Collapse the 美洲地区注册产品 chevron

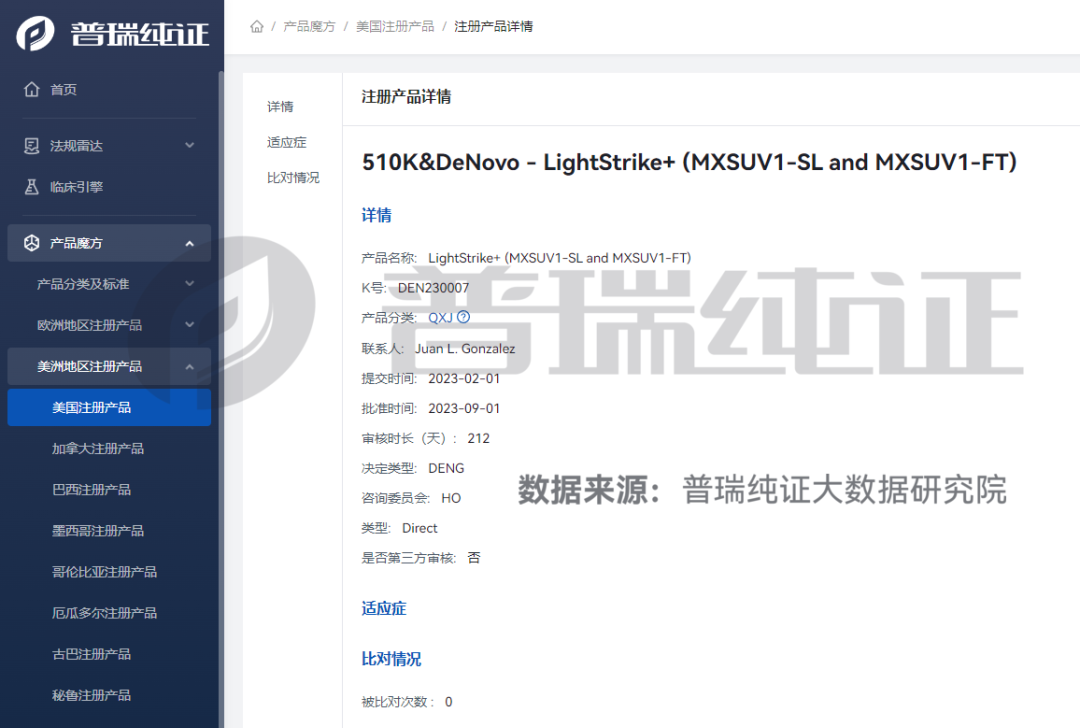coord(189,366)
